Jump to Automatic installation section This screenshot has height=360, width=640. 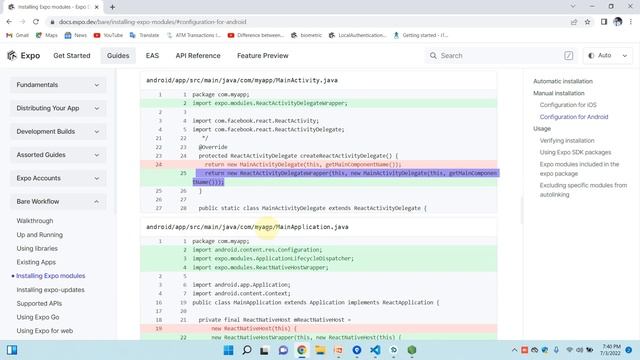(562, 81)
